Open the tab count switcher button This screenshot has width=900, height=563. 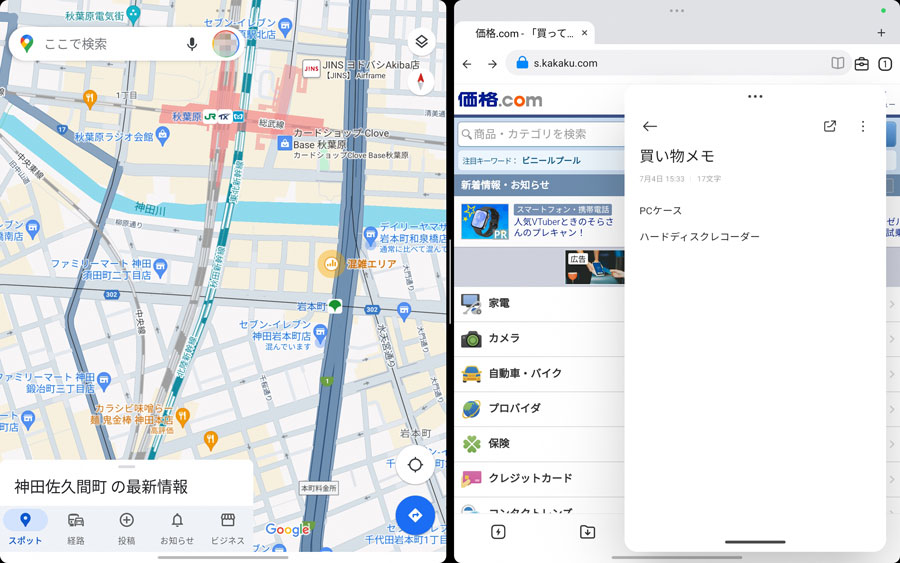click(885, 64)
